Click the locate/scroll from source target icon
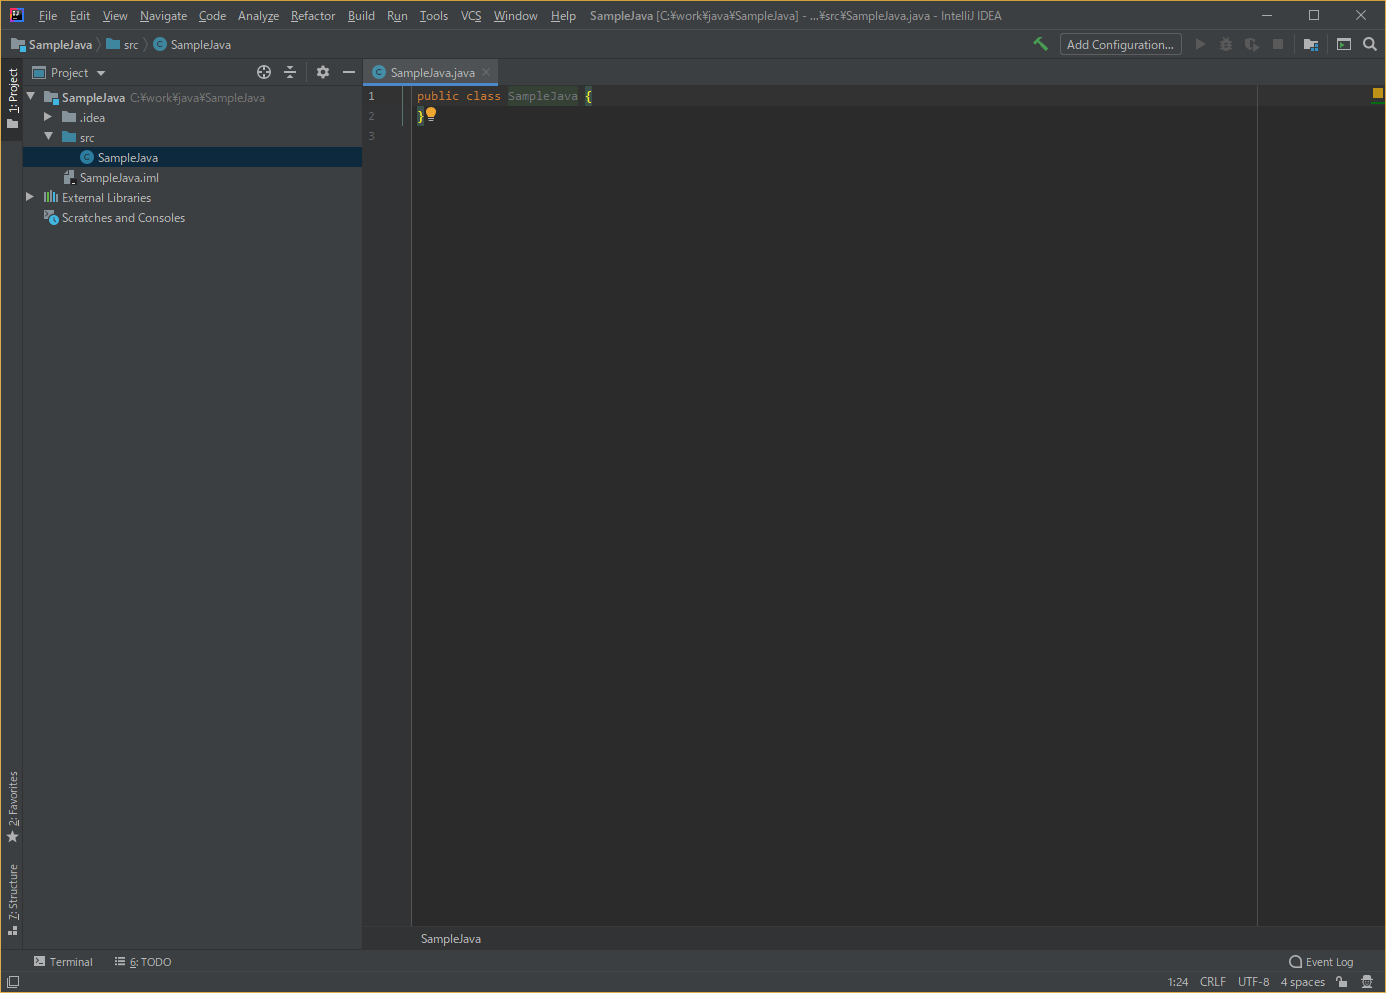1386x993 pixels. tap(264, 72)
